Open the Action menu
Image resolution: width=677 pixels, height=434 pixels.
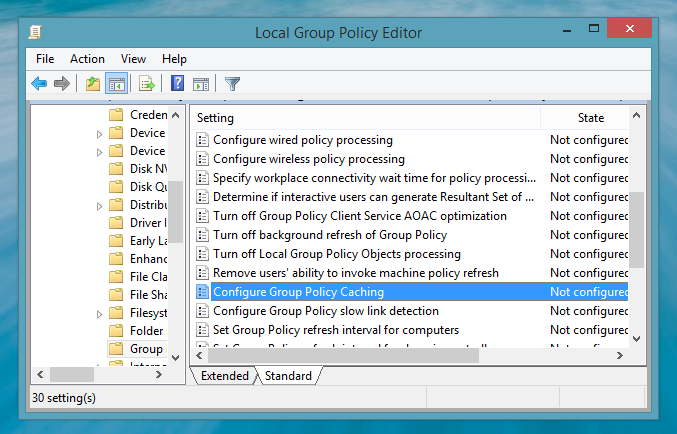tap(87, 59)
